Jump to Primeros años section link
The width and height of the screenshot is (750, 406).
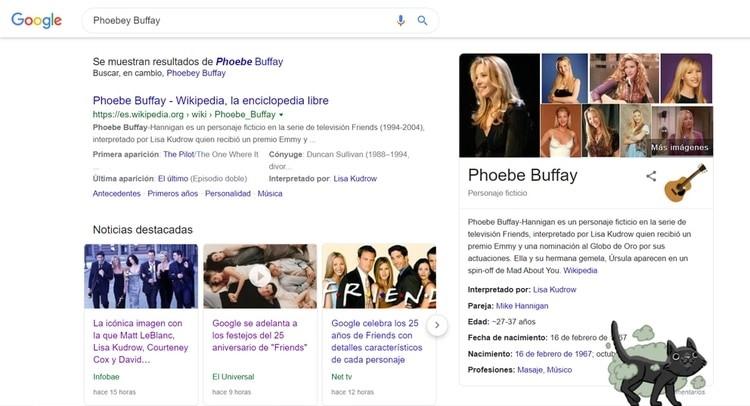click(x=173, y=194)
